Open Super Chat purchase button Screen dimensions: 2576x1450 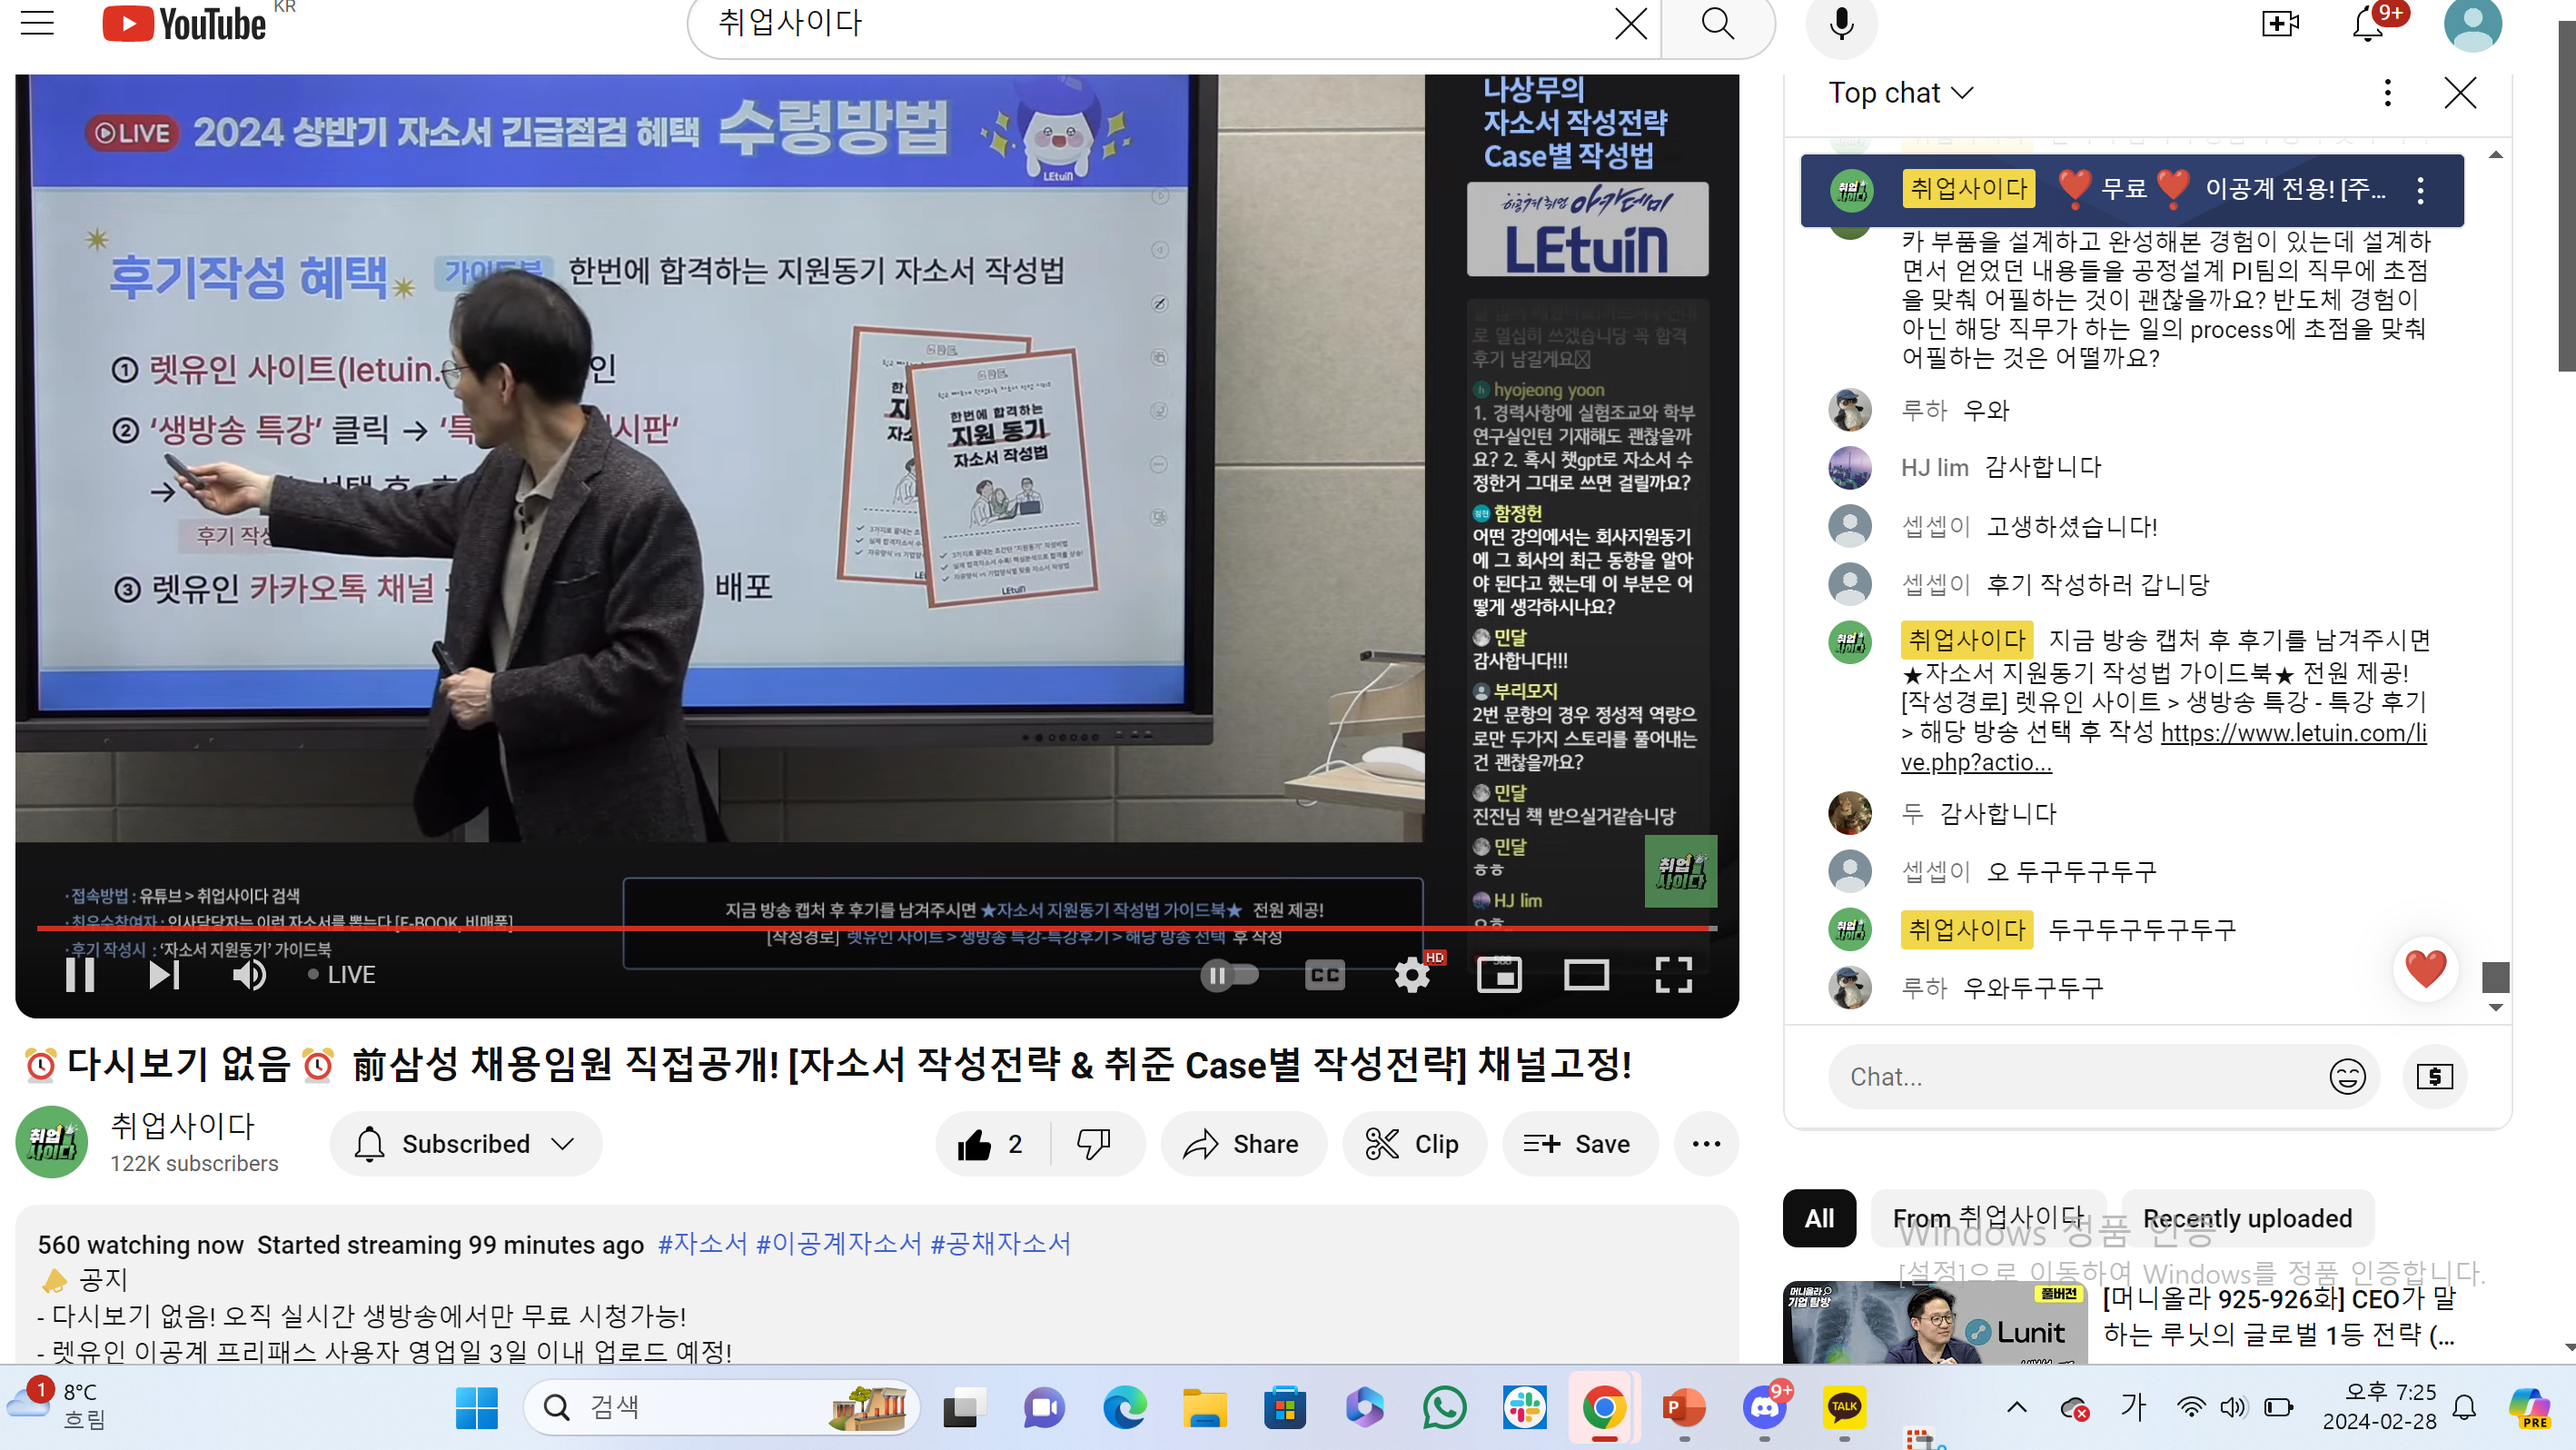click(x=2434, y=1077)
